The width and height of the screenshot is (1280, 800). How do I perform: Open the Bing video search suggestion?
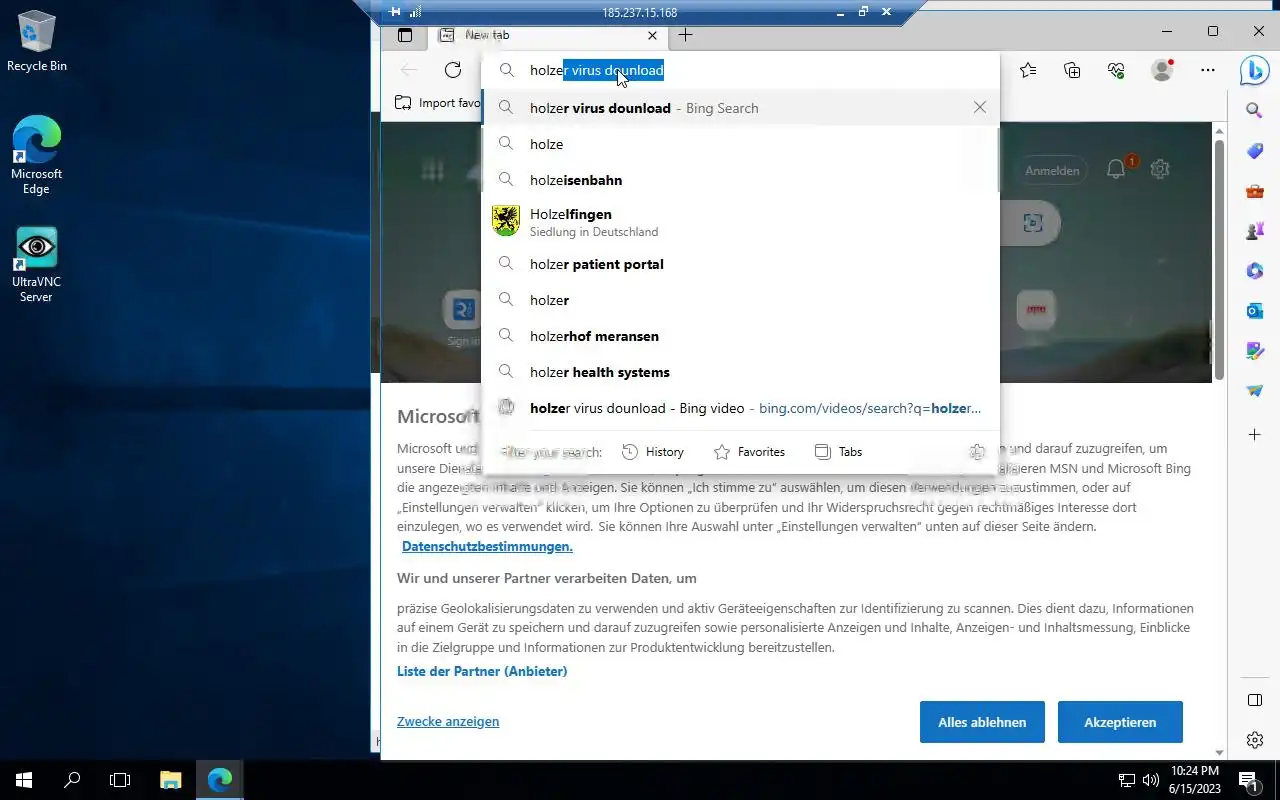coord(740,408)
